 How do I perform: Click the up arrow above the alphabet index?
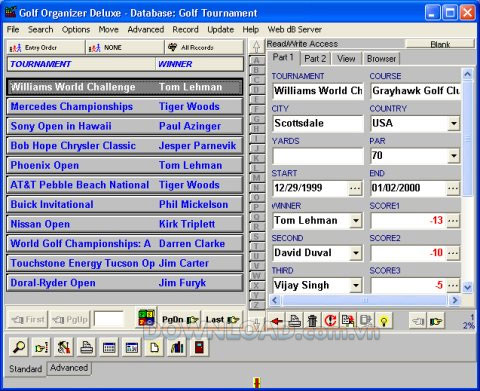(x=256, y=46)
